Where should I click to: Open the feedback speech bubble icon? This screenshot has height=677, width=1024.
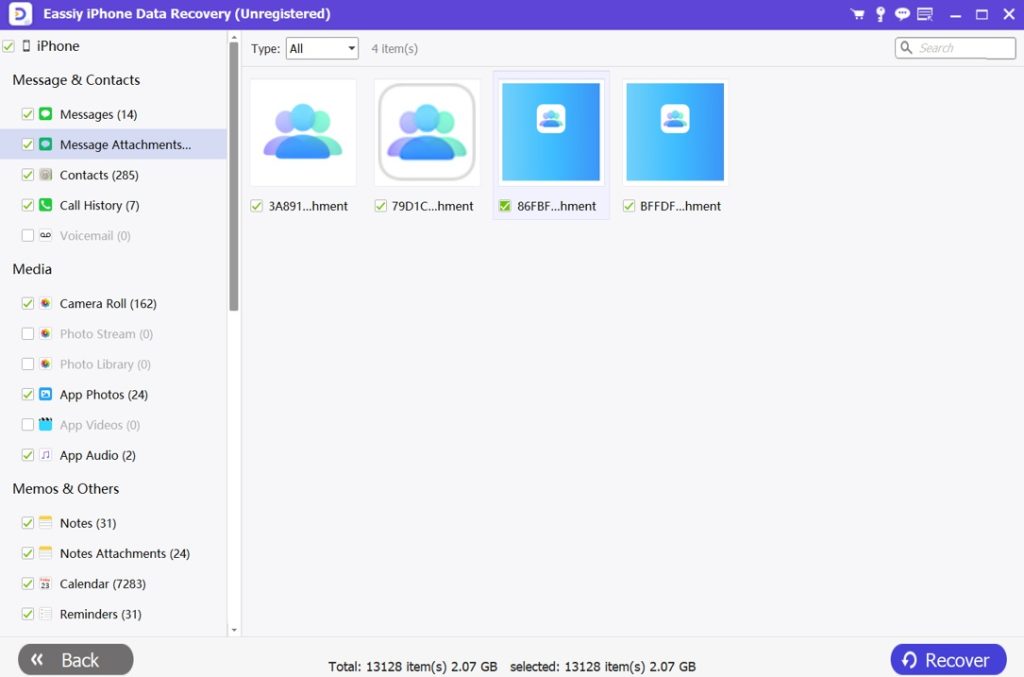click(902, 14)
